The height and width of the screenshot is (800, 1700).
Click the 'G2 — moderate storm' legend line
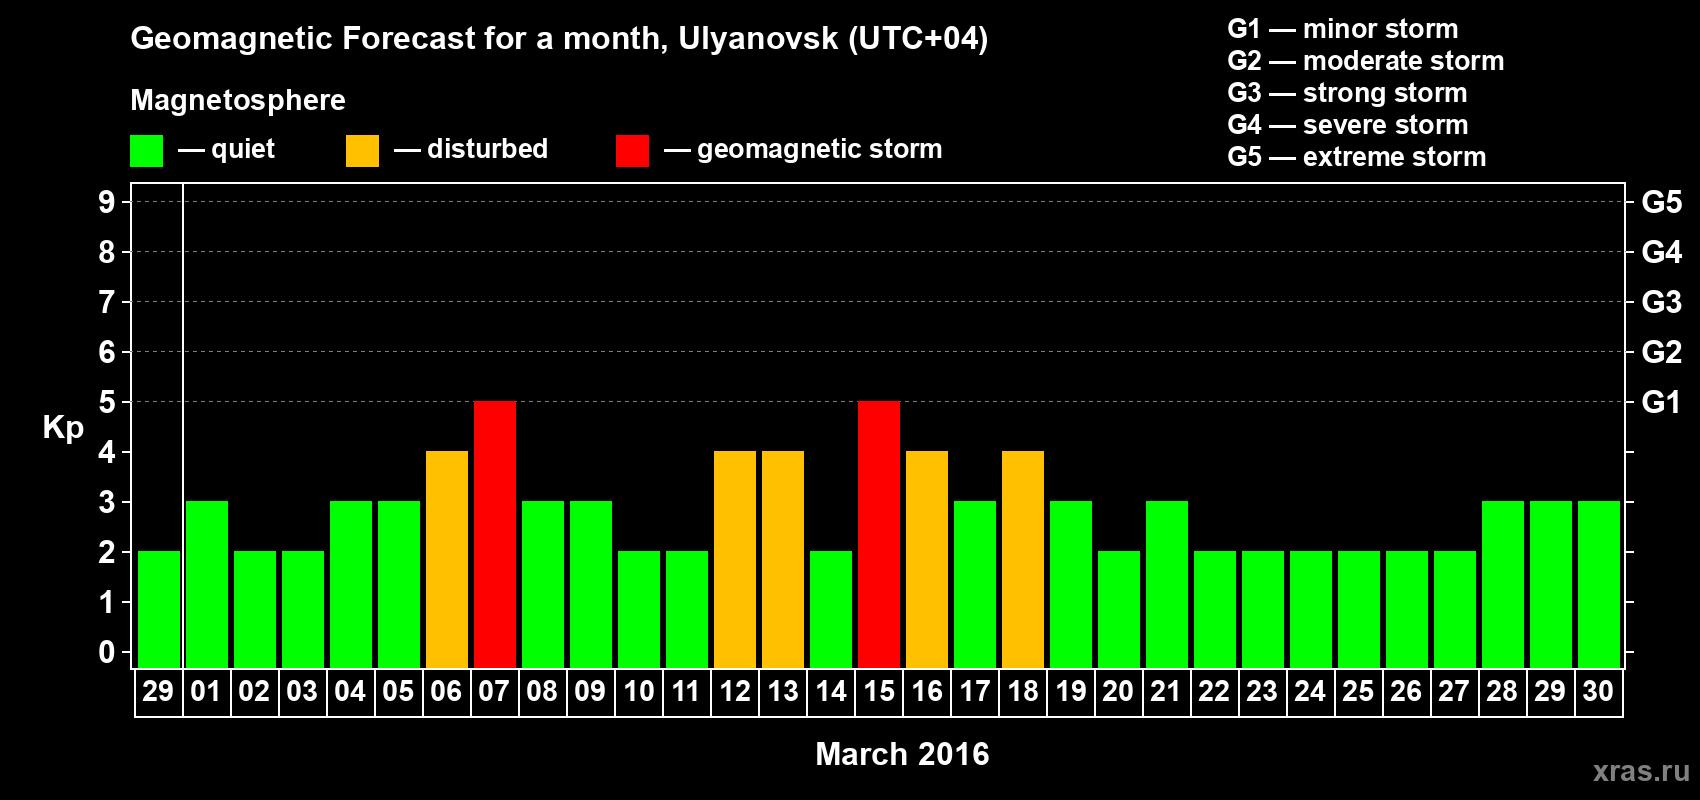click(1366, 61)
